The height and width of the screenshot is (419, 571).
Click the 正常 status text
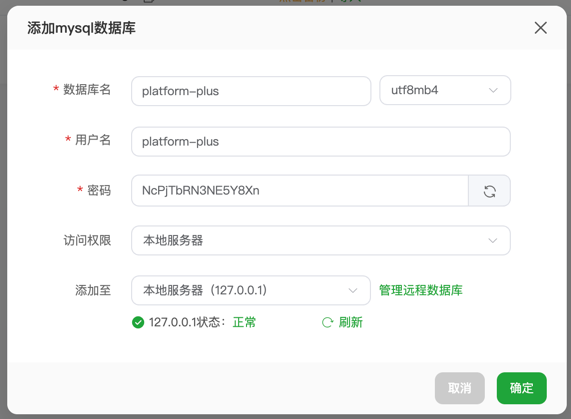click(244, 322)
